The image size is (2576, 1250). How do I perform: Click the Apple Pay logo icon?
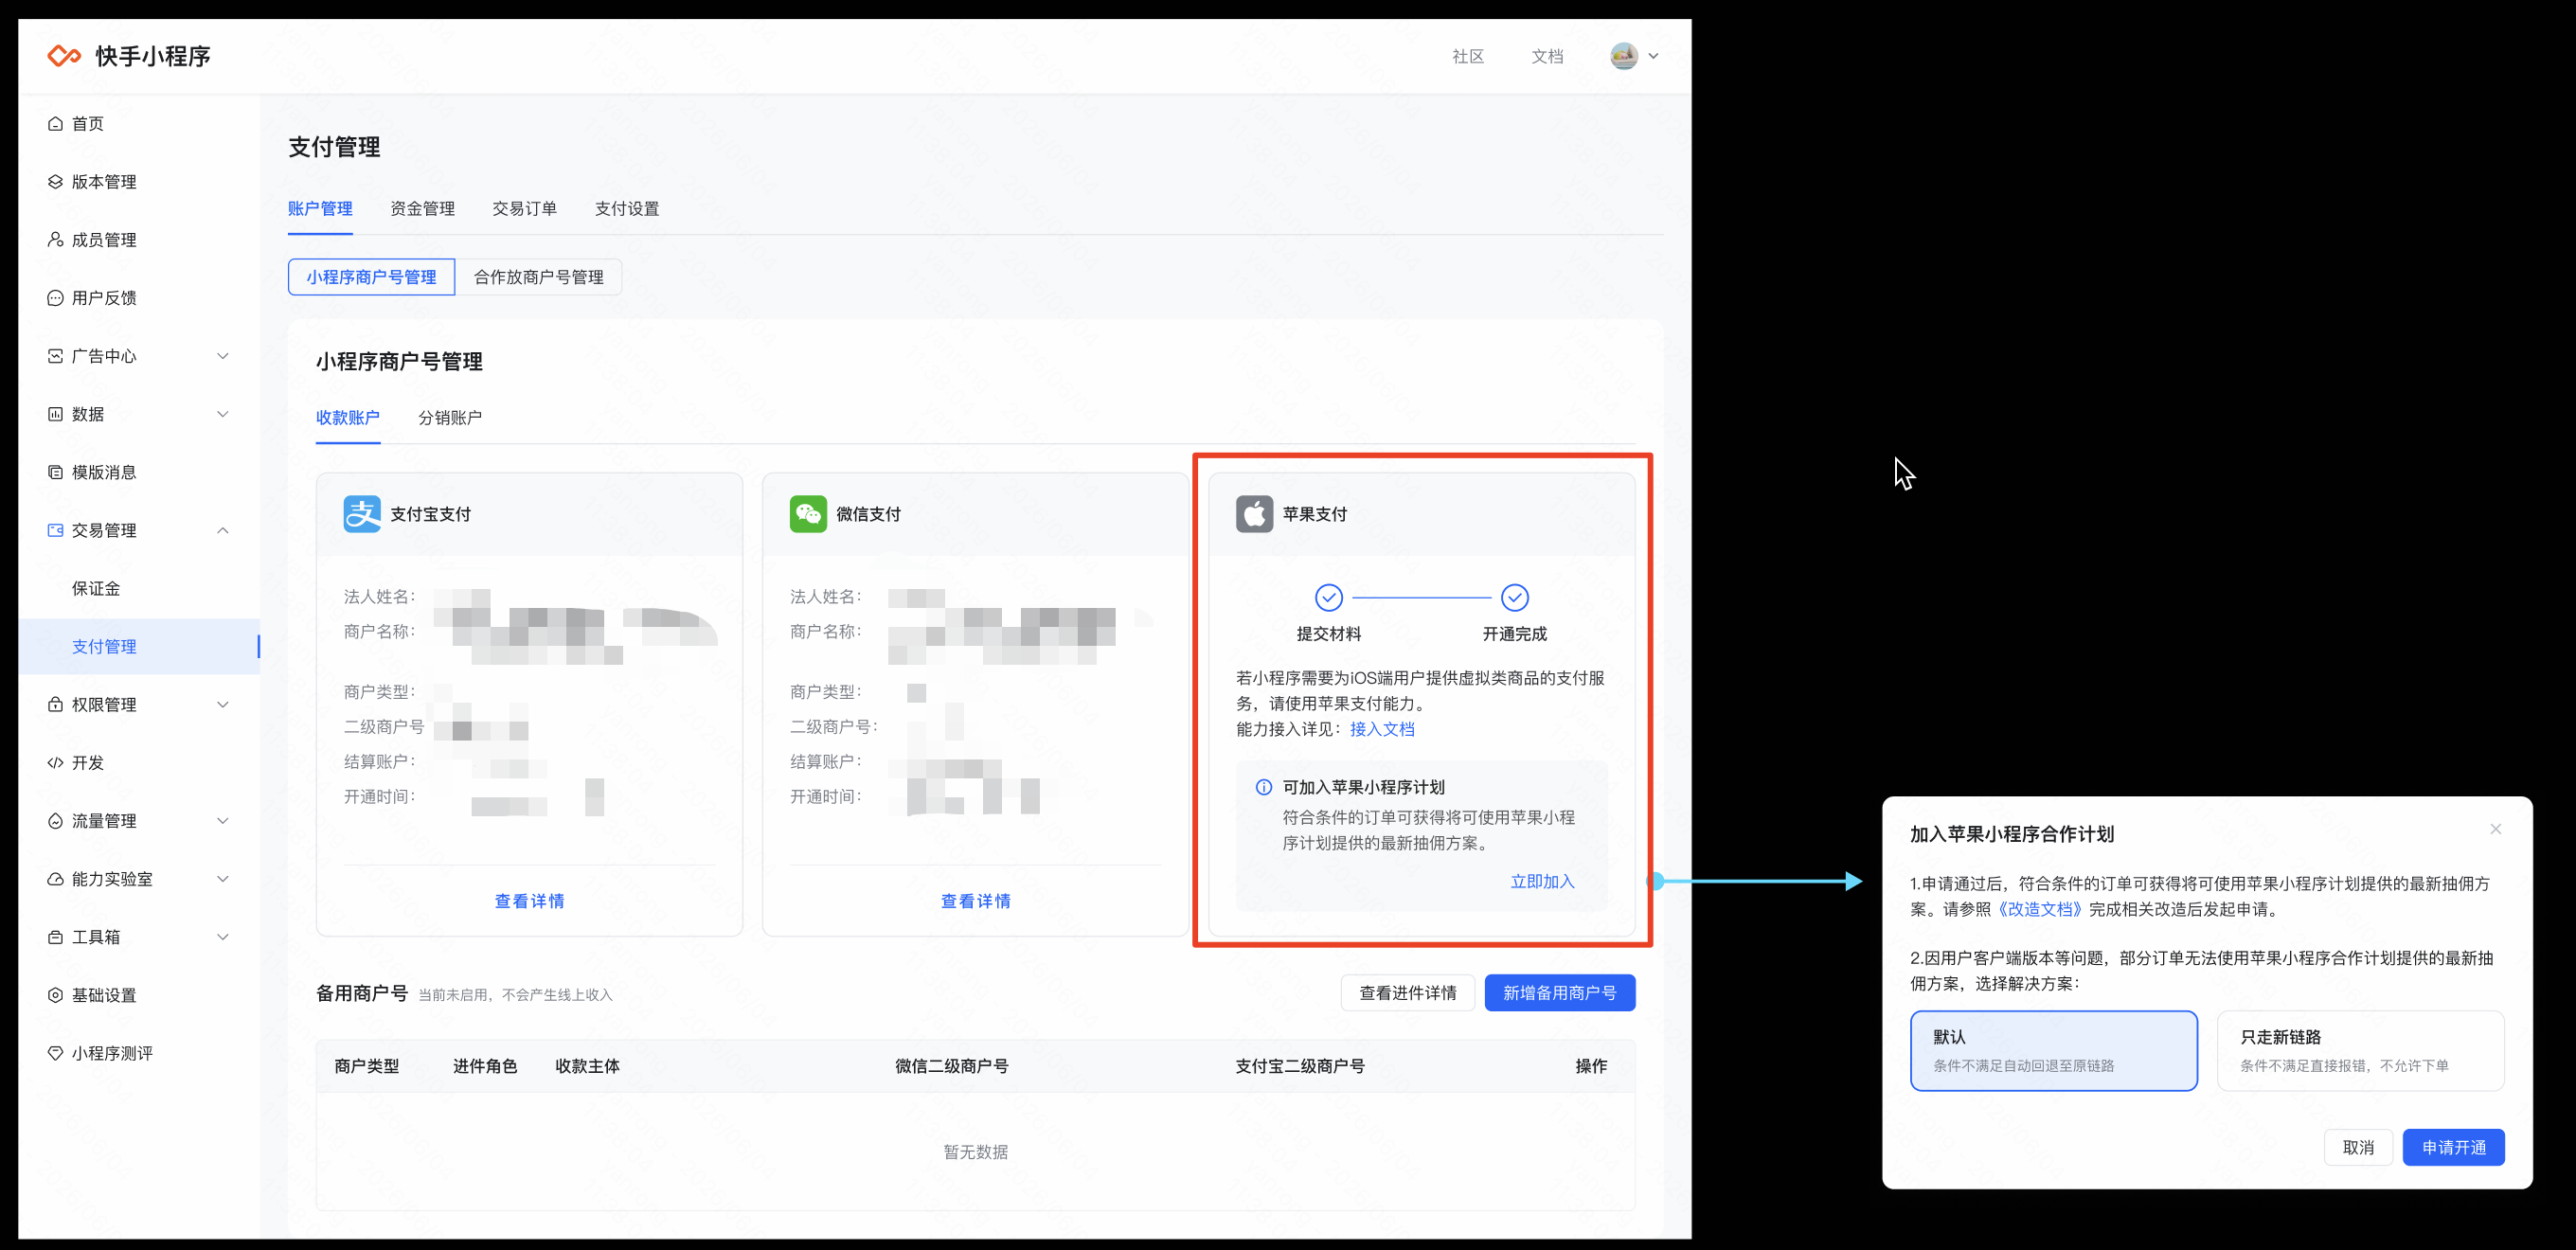point(1254,514)
